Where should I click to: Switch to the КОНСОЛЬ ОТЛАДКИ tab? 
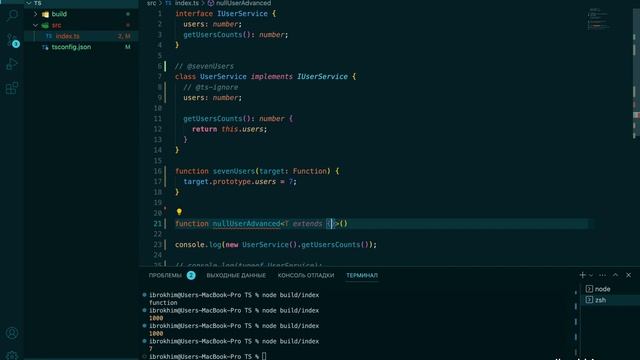pos(306,276)
